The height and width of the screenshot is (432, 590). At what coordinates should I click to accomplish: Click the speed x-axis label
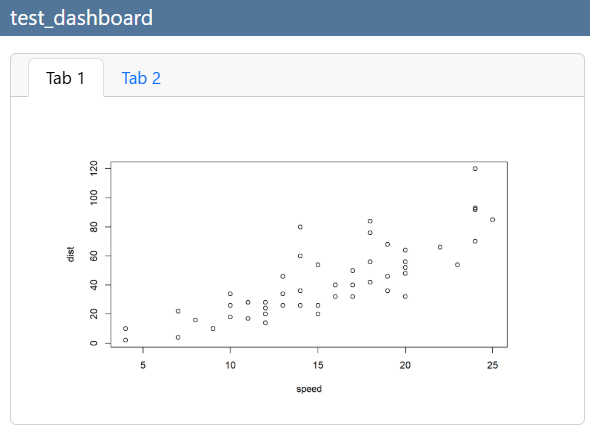coord(309,389)
